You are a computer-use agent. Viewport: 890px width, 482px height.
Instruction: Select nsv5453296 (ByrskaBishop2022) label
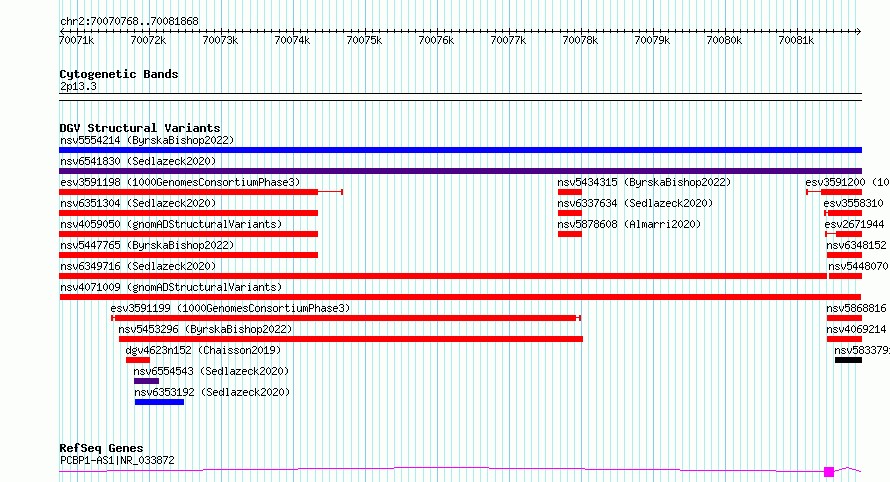205,329
